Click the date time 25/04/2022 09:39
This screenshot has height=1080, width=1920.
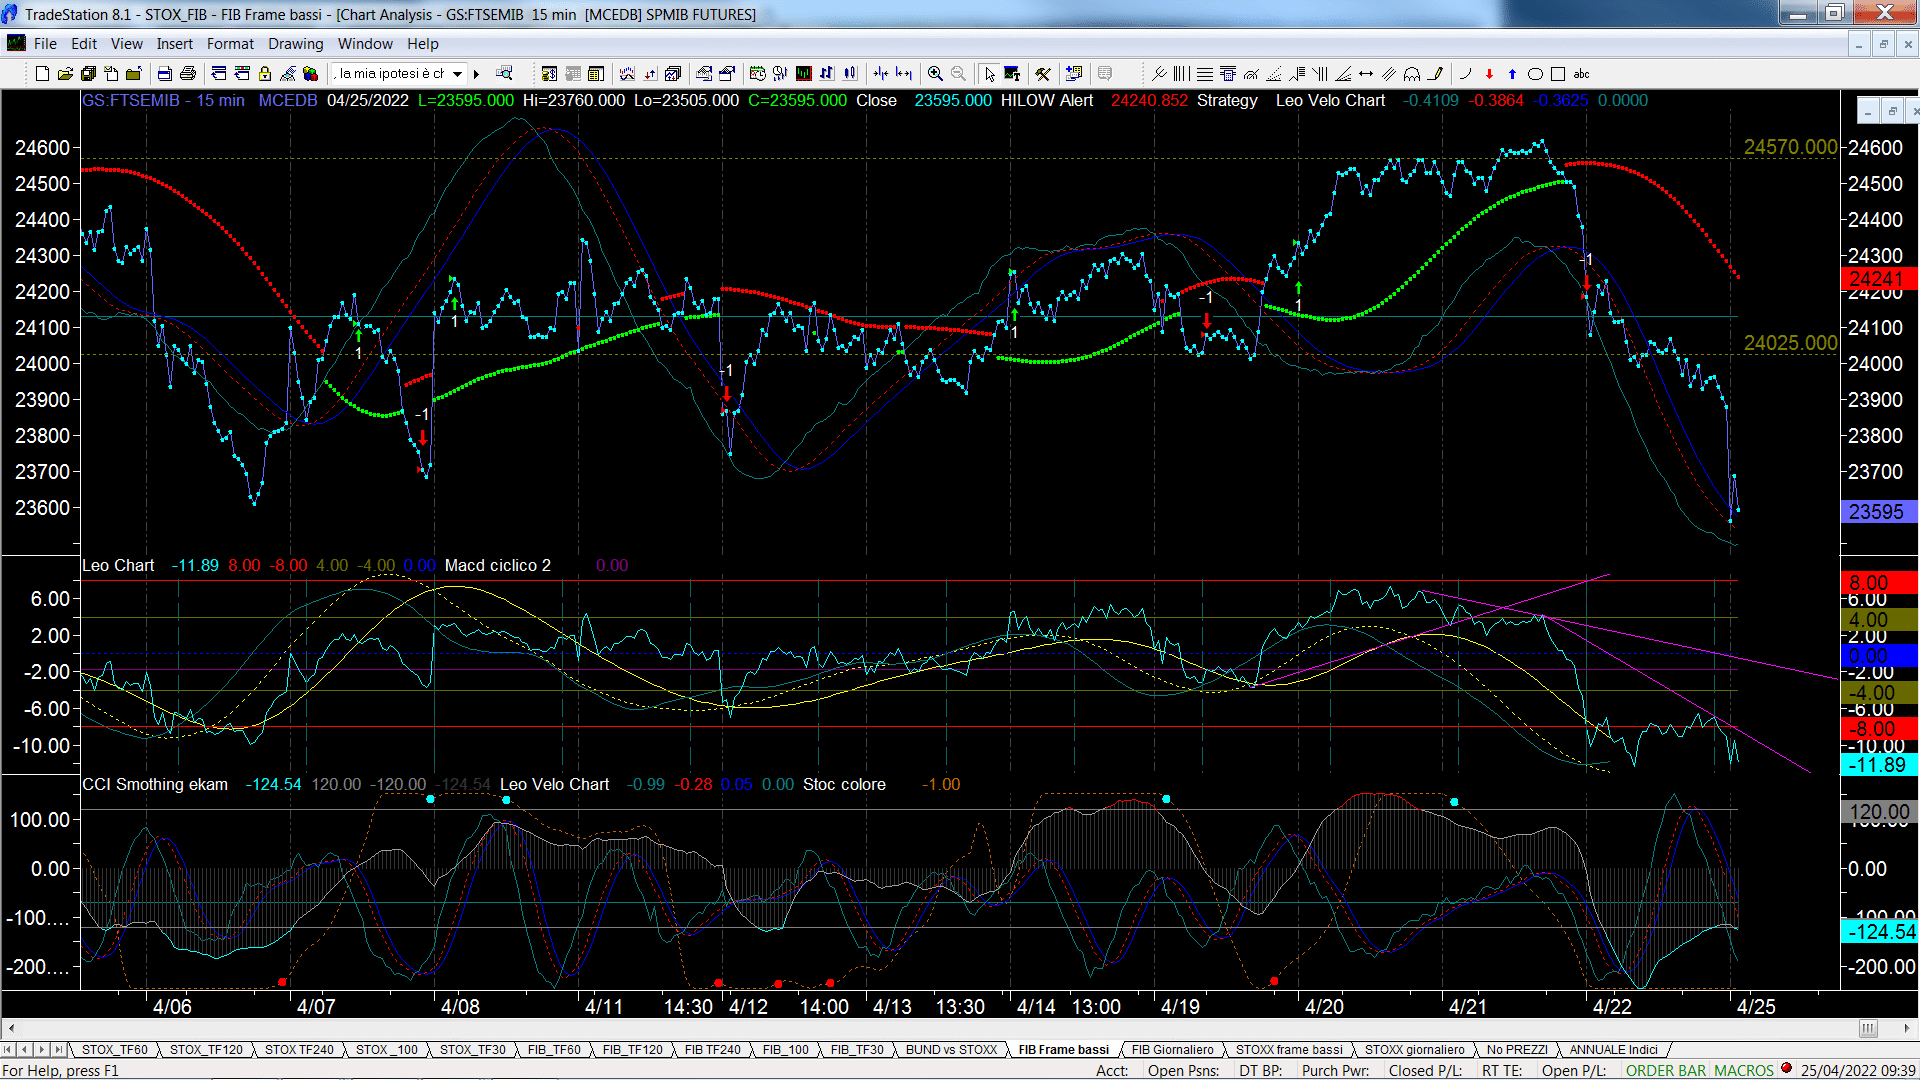tap(1858, 1071)
